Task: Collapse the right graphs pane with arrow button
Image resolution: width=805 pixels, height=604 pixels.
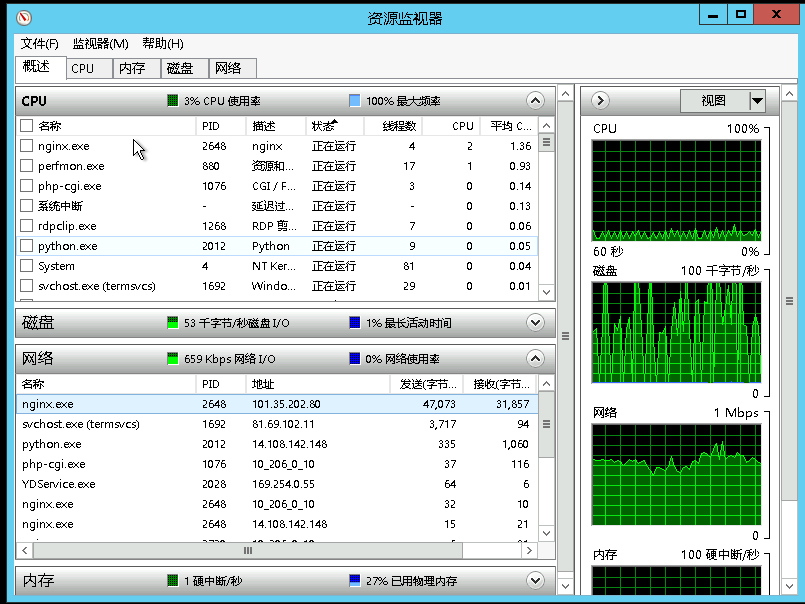Action: pos(600,100)
